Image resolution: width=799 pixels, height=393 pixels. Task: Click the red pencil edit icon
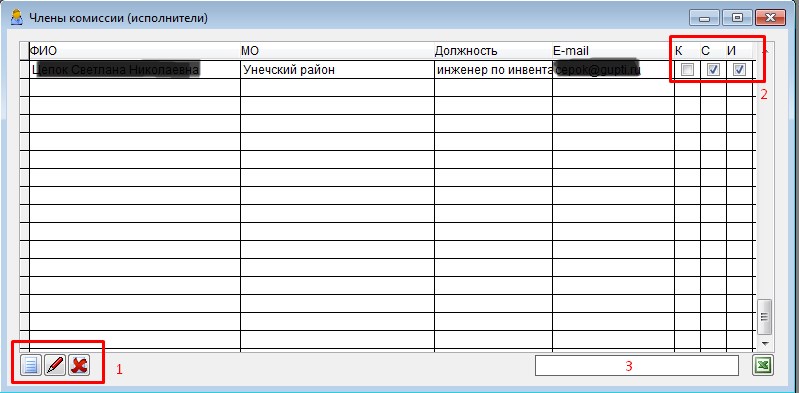tap(55, 365)
